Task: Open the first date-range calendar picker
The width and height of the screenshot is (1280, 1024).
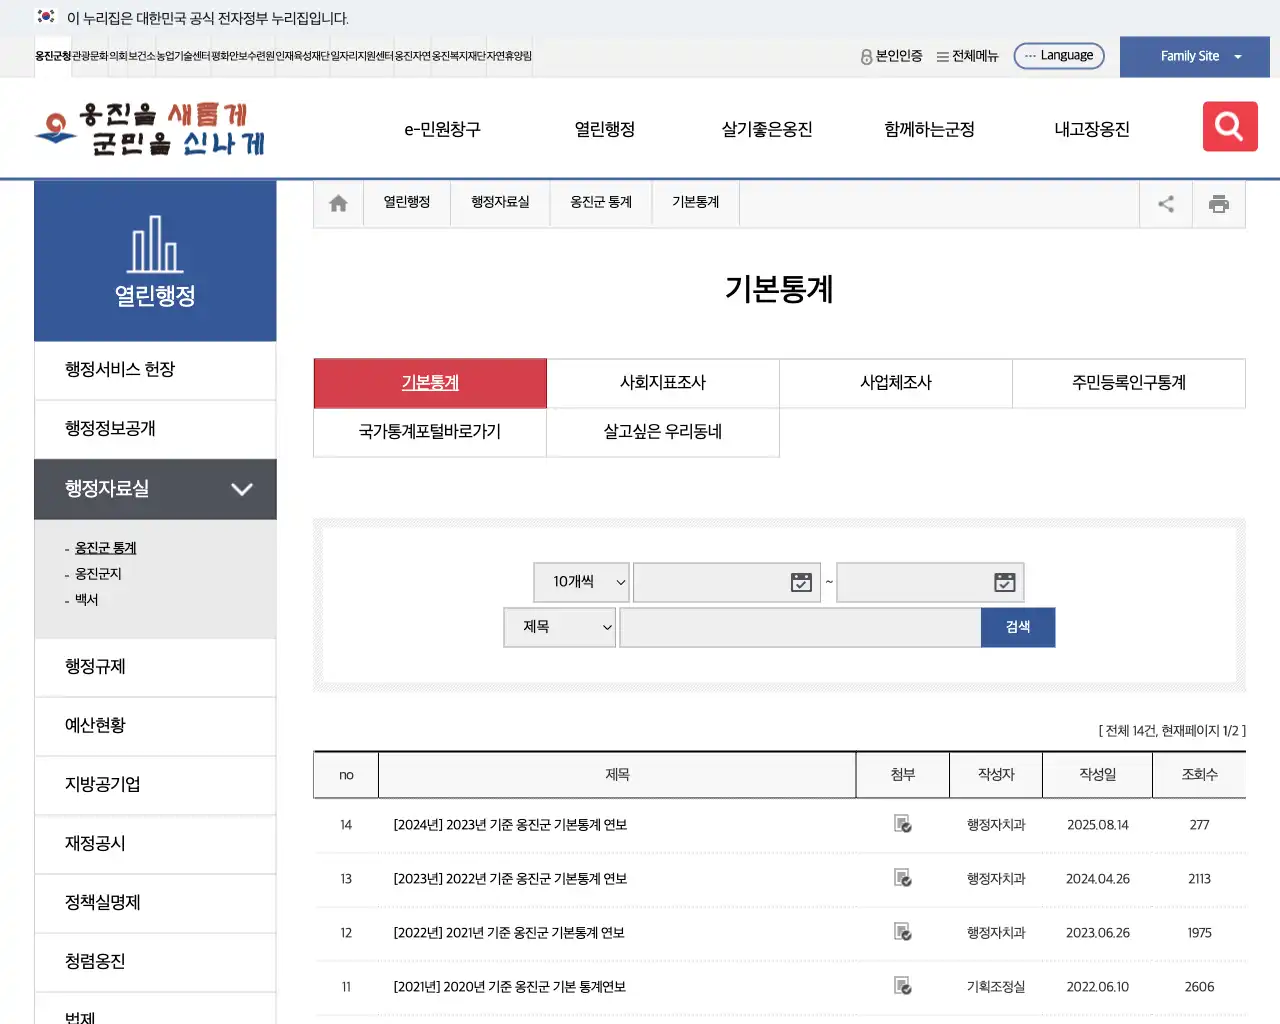Action: point(800,582)
